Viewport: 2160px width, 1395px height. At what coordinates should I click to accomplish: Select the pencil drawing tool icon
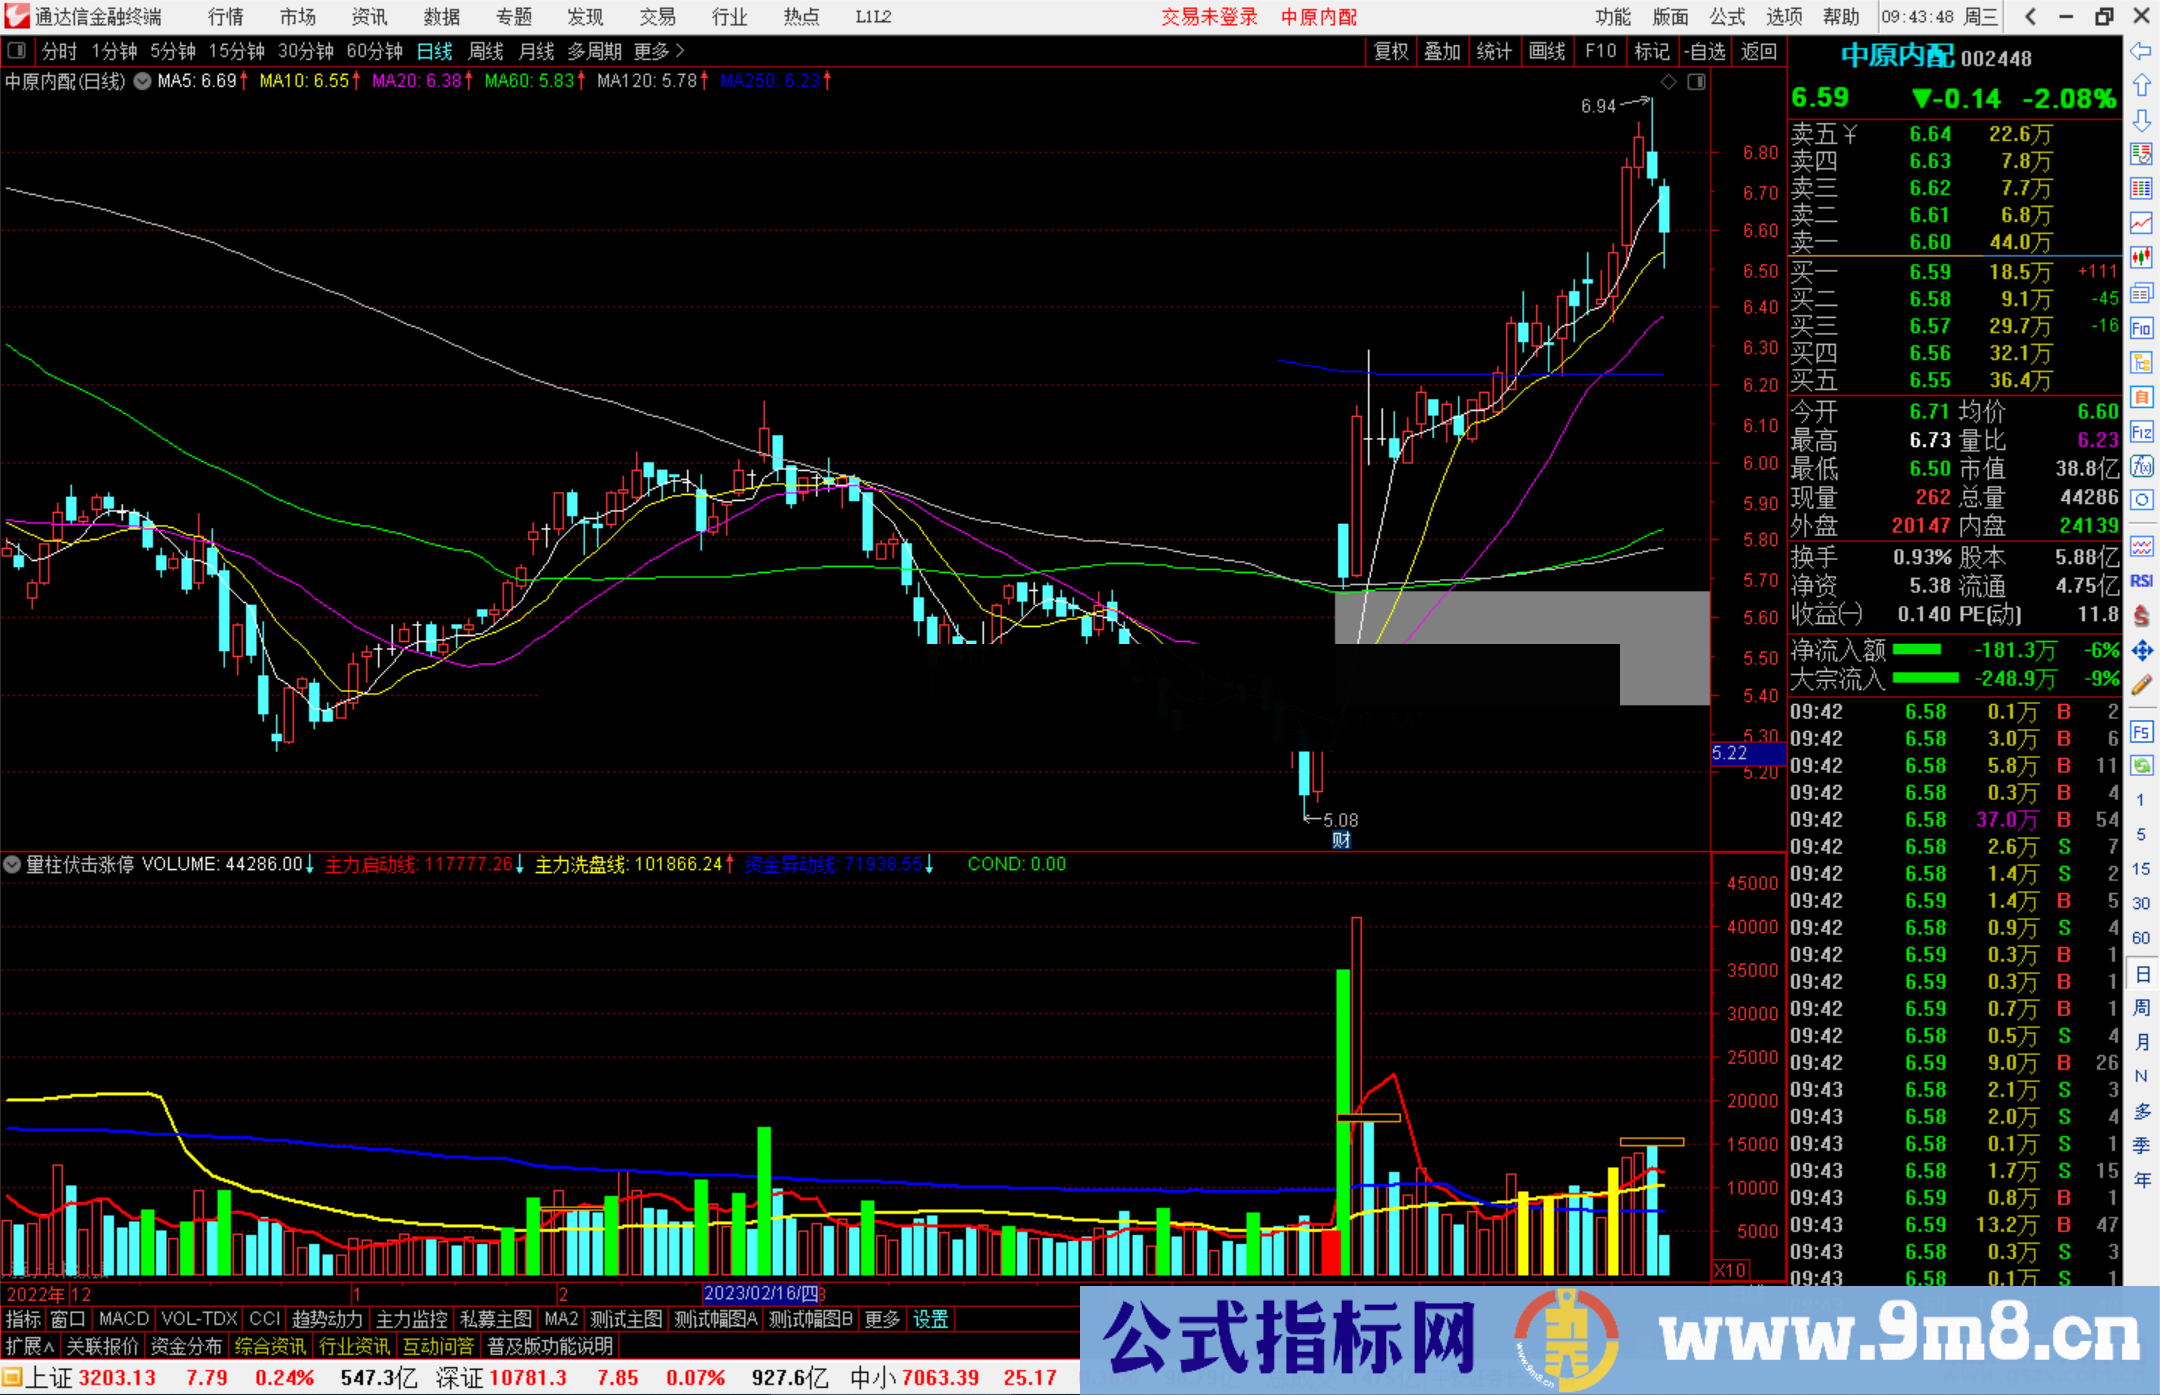tap(2141, 685)
